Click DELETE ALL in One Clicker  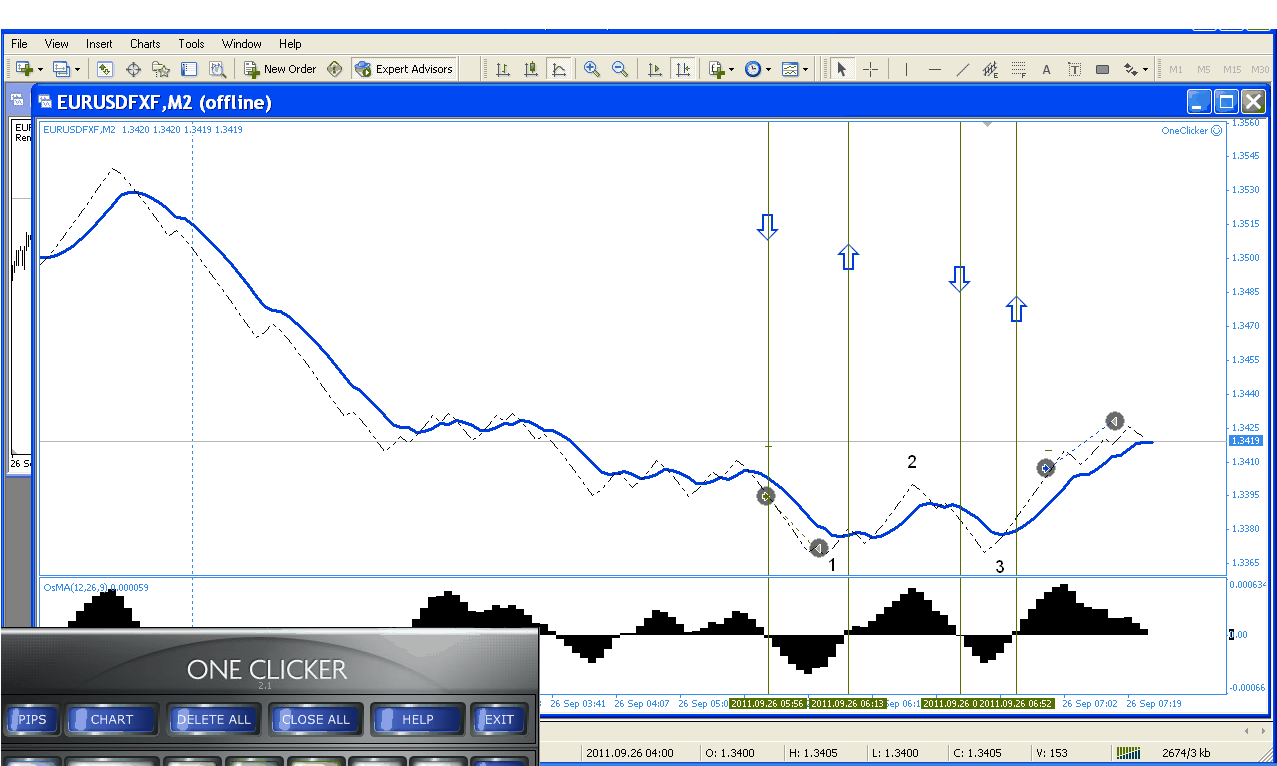coord(213,719)
